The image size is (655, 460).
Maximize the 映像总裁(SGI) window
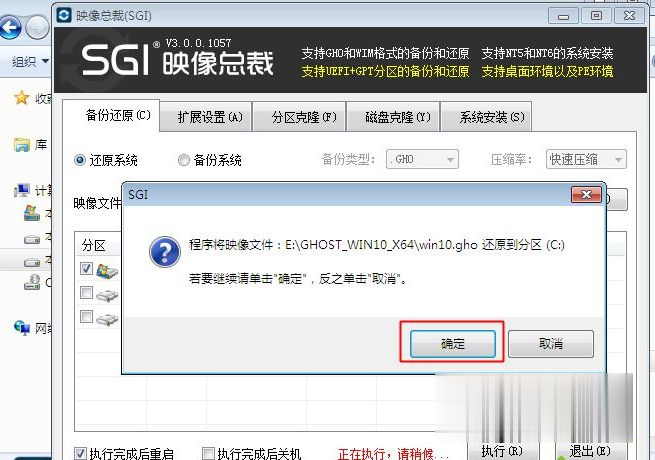pos(596,16)
